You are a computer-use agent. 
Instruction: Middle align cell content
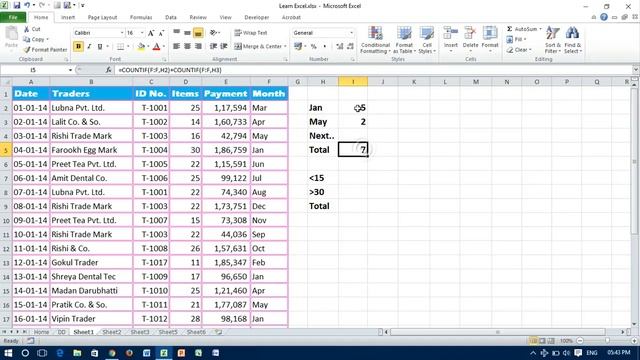pos(187,33)
